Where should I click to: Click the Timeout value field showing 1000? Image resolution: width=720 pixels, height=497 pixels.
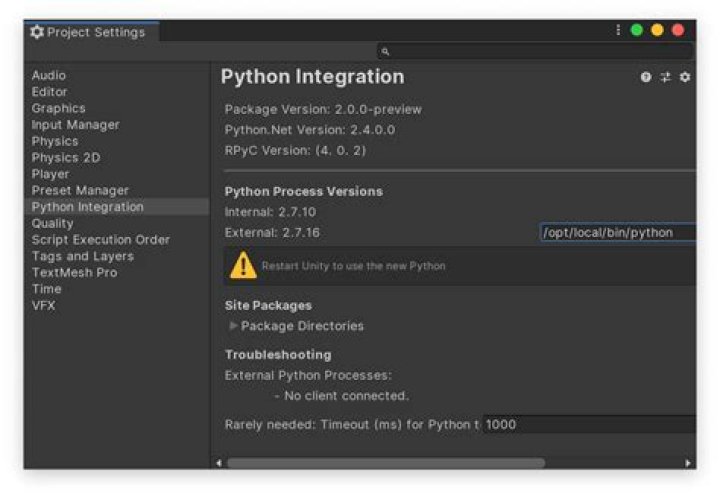coord(588,425)
